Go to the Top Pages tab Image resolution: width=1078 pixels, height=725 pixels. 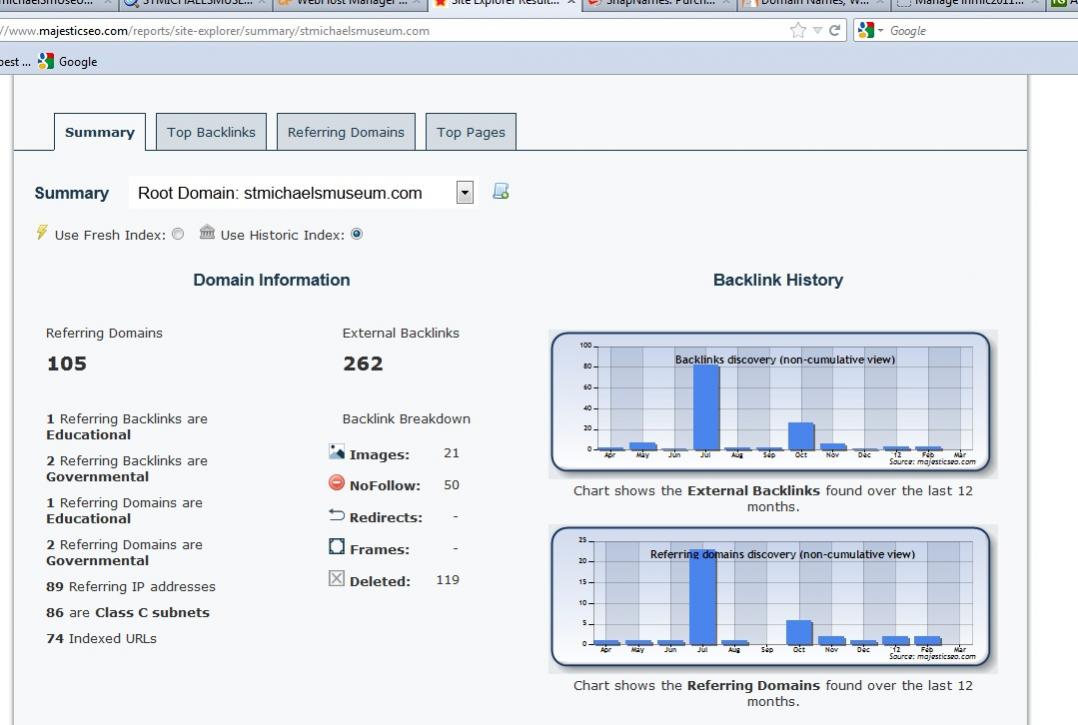471,132
